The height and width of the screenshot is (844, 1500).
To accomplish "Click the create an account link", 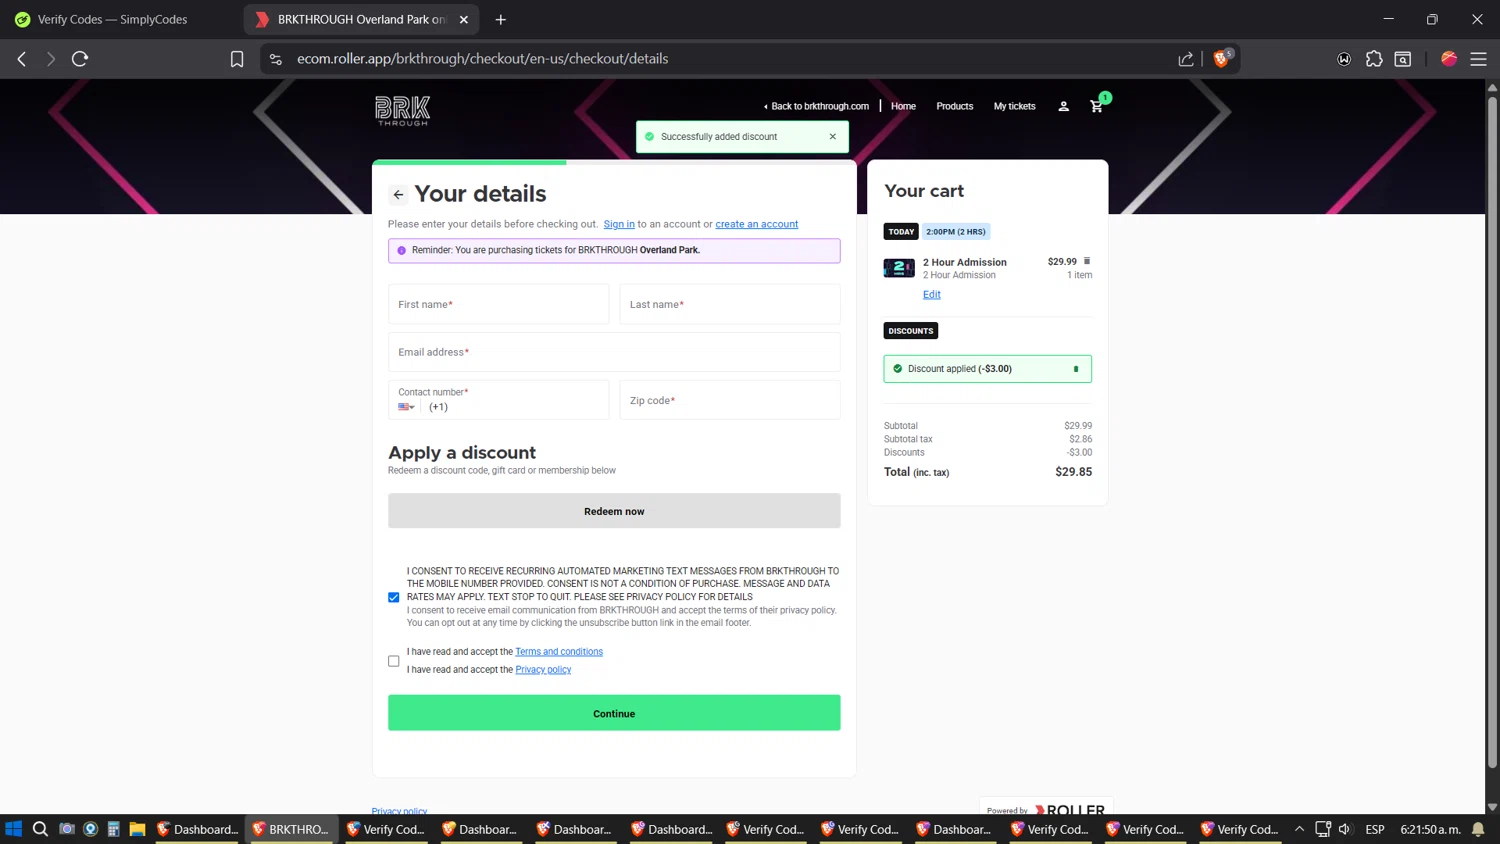I will pos(756,224).
